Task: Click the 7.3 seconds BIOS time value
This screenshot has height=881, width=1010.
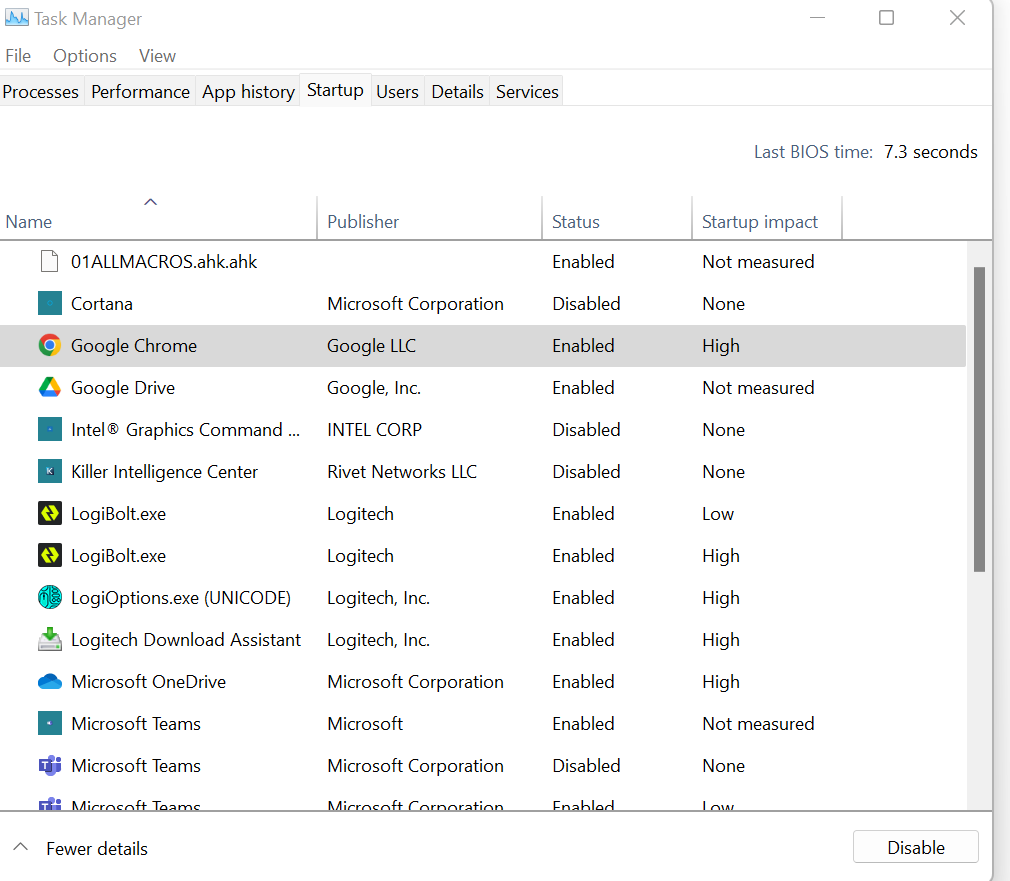Action: (930, 151)
